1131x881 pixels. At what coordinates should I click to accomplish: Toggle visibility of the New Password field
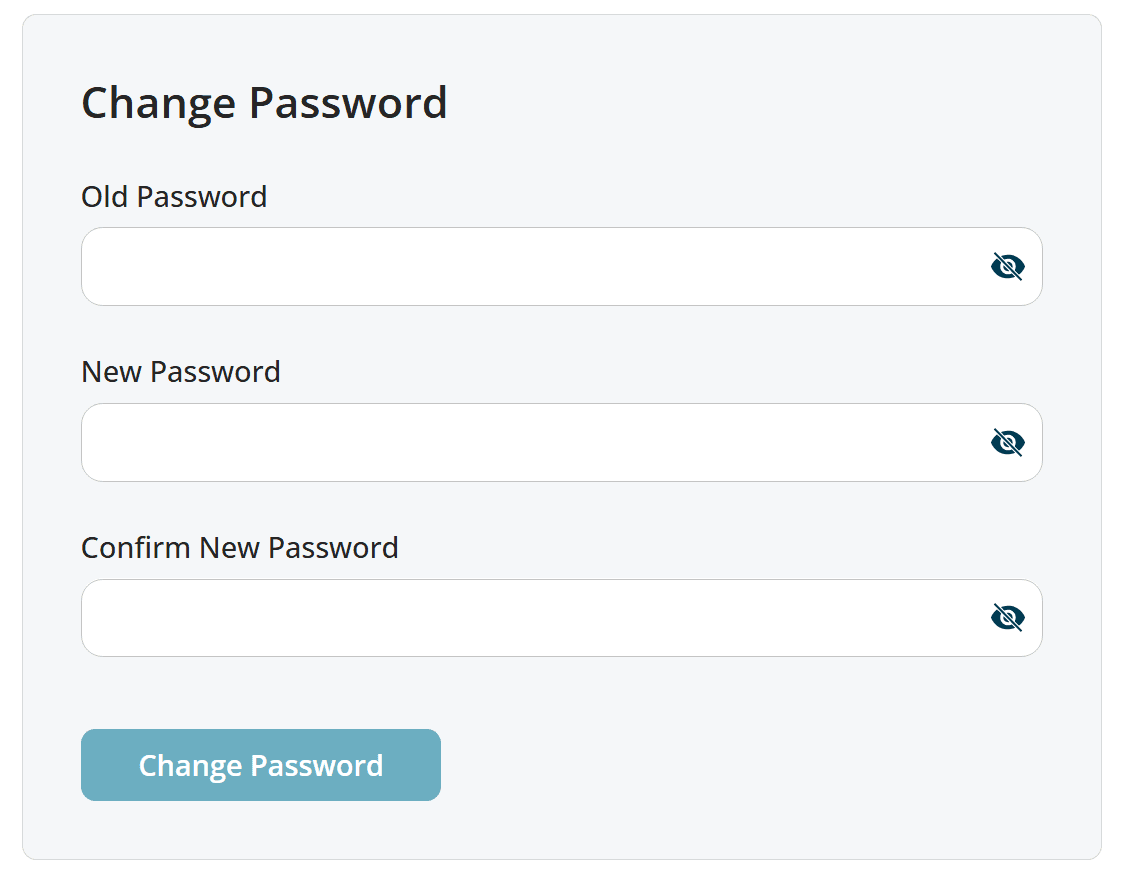1006,442
